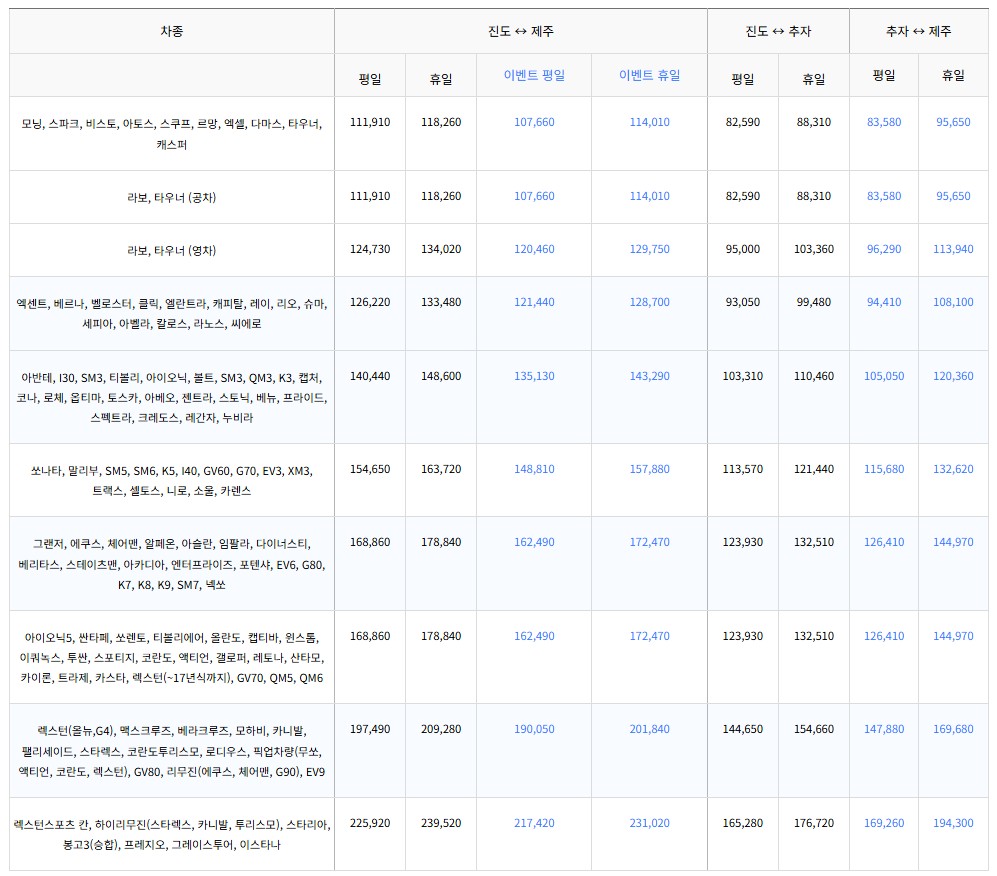997x876 pixels.
Task: Select the 진도 ↔ 제주 route header
Action: point(522,30)
